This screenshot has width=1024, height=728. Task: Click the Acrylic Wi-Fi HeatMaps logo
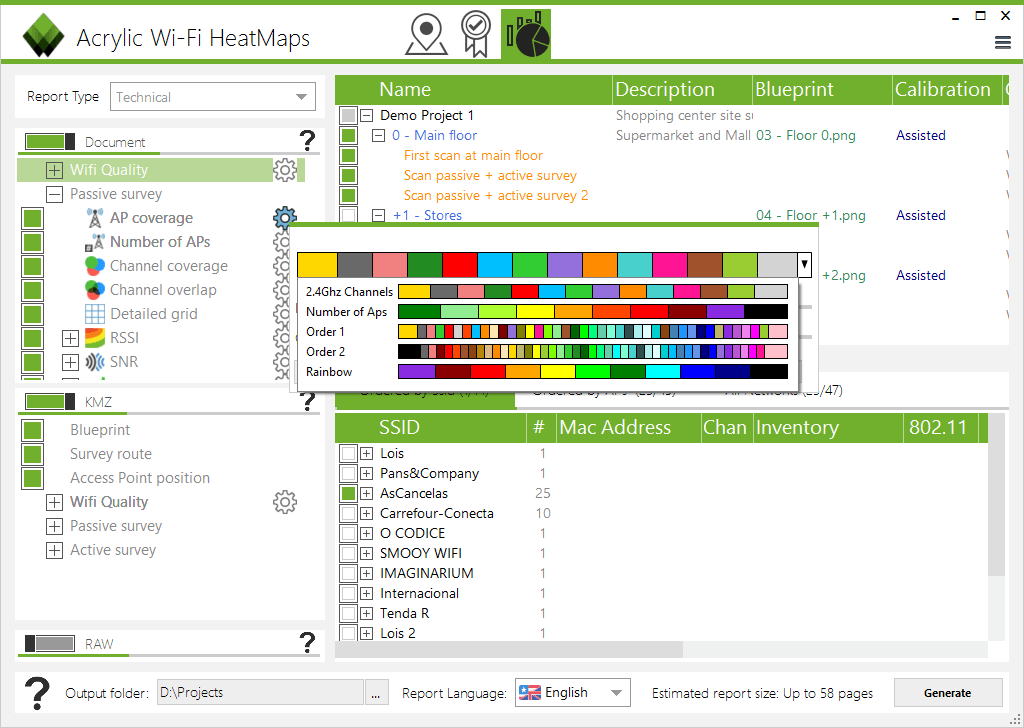coord(43,36)
